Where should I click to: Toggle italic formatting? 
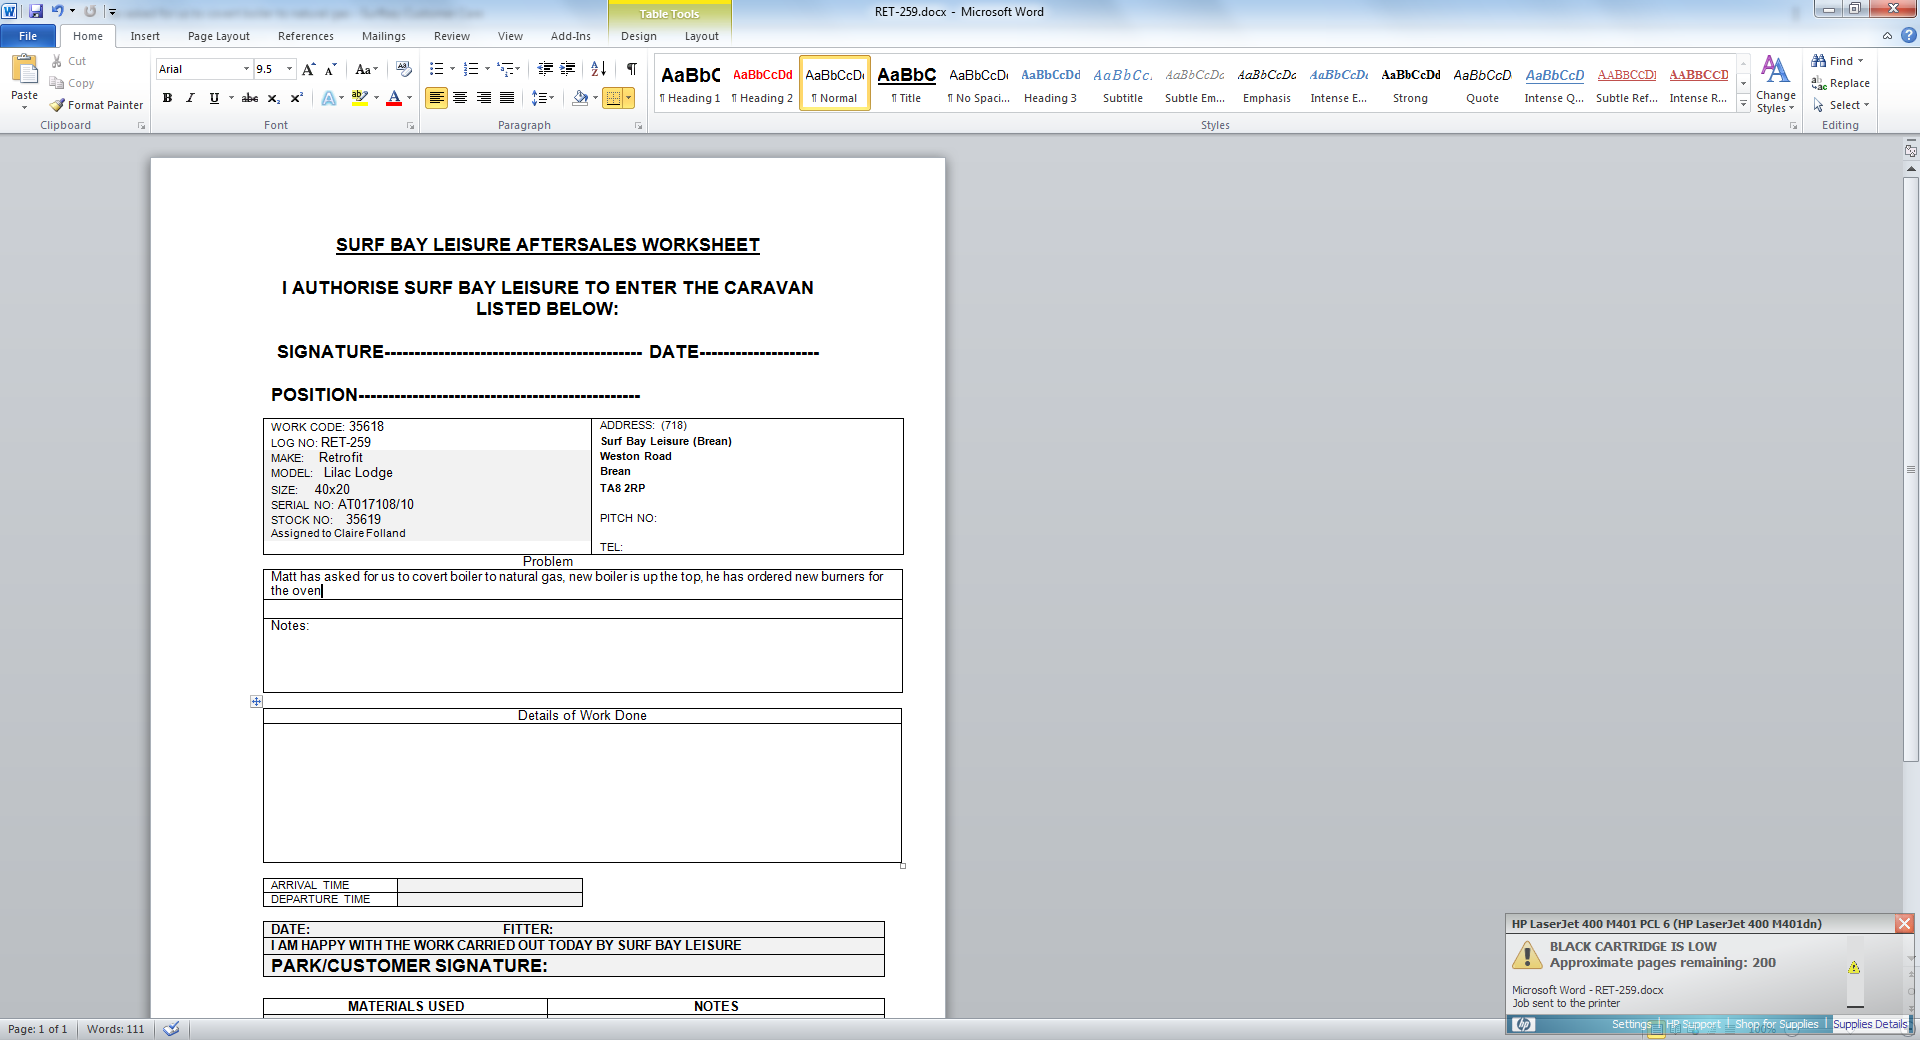pyautogui.click(x=190, y=98)
